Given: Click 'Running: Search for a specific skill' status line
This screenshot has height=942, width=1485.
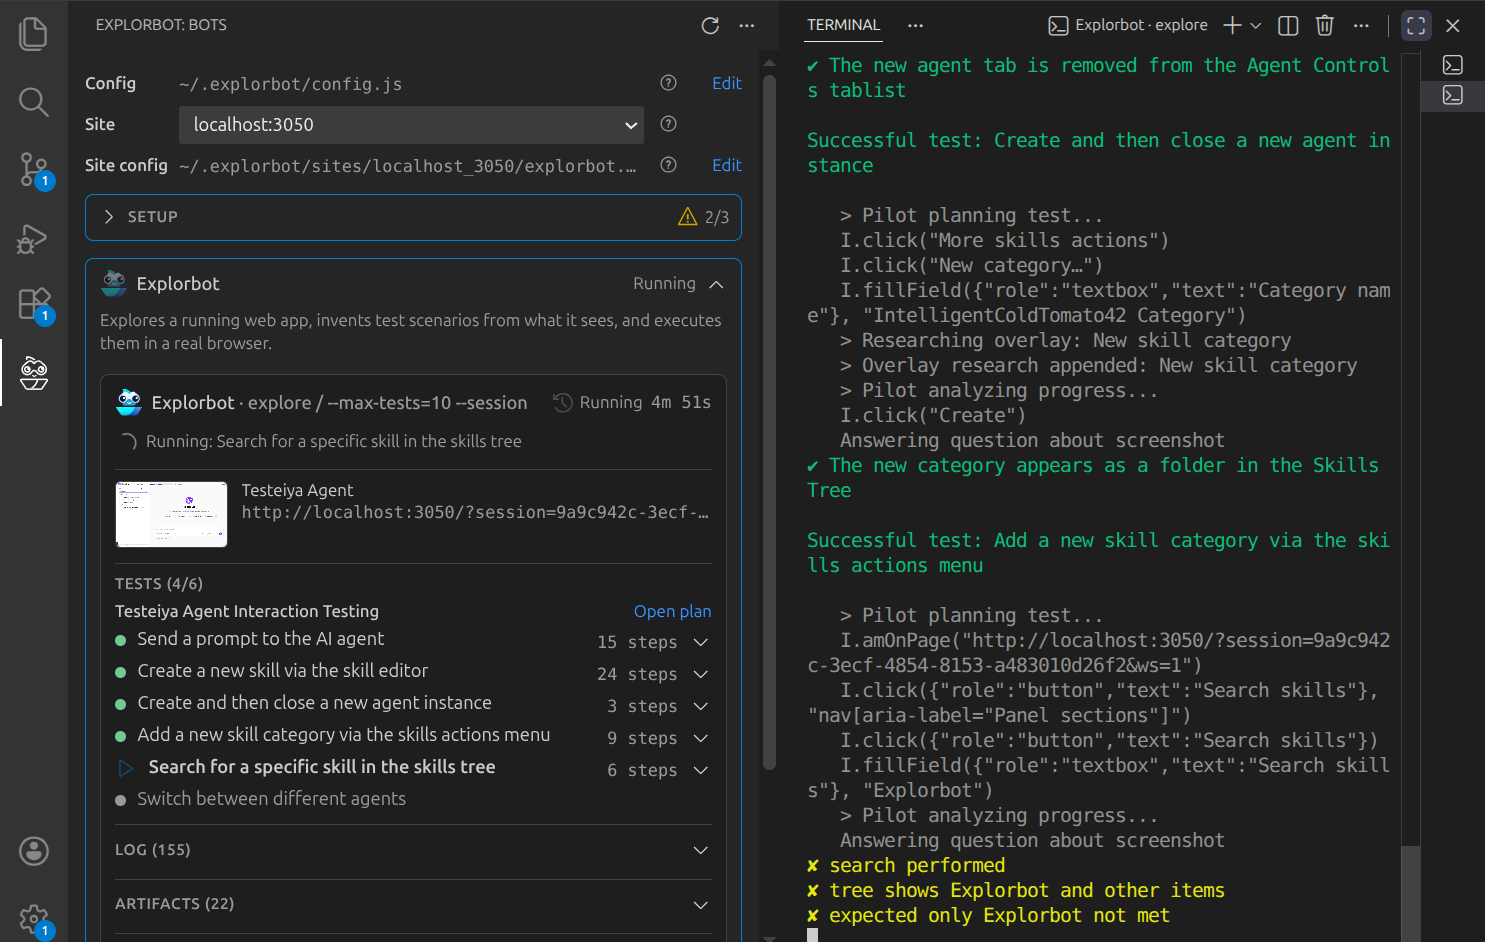Looking at the screenshot, I should 333,441.
